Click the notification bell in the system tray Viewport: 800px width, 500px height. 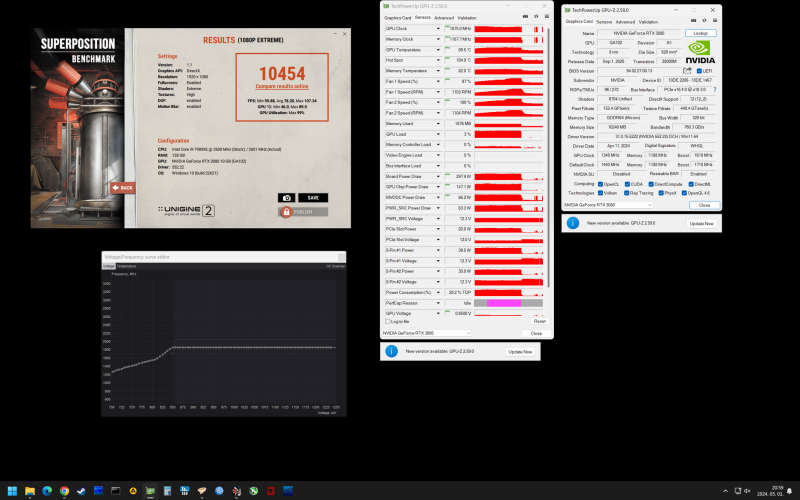[789, 491]
